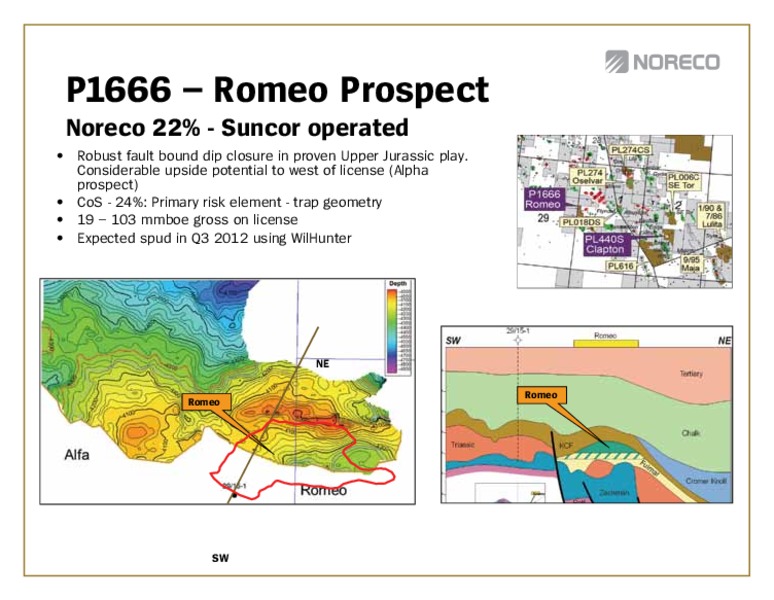Click the purple "PL440S Clapton" label
The image size is (774, 600).
pyautogui.click(x=605, y=244)
